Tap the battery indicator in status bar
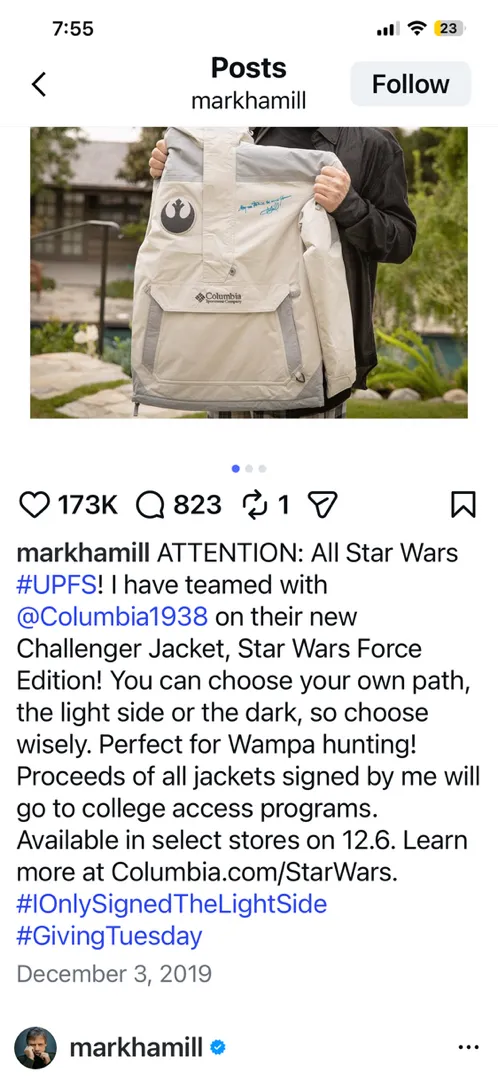The image size is (498, 1080). pyautogui.click(x=449, y=28)
